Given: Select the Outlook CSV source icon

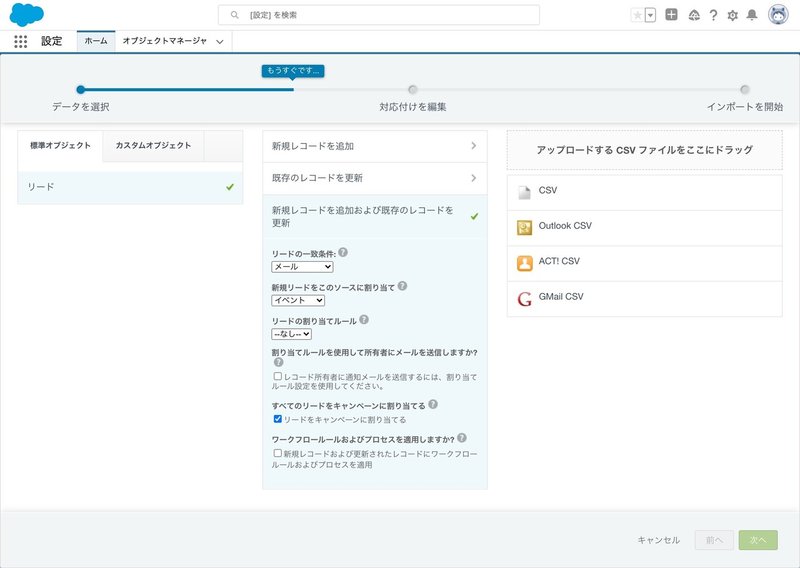Looking at the screenshot, I should point(524,228).
